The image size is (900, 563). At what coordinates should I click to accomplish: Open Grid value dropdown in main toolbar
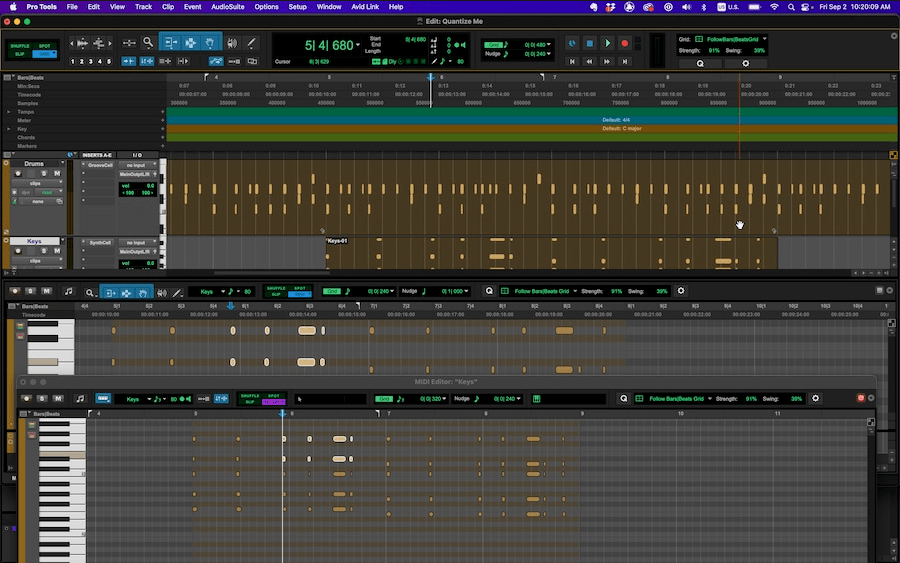[x=549, y=45]
